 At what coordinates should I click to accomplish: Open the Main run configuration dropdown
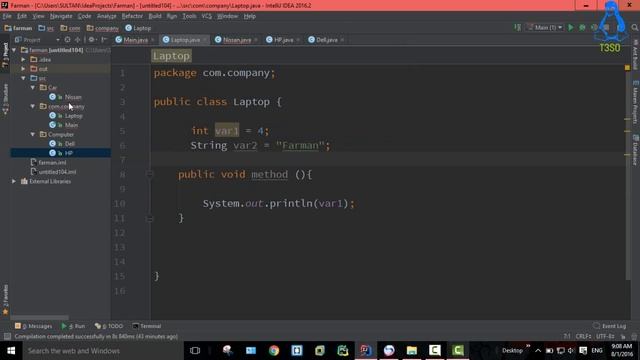click(545, 27)
